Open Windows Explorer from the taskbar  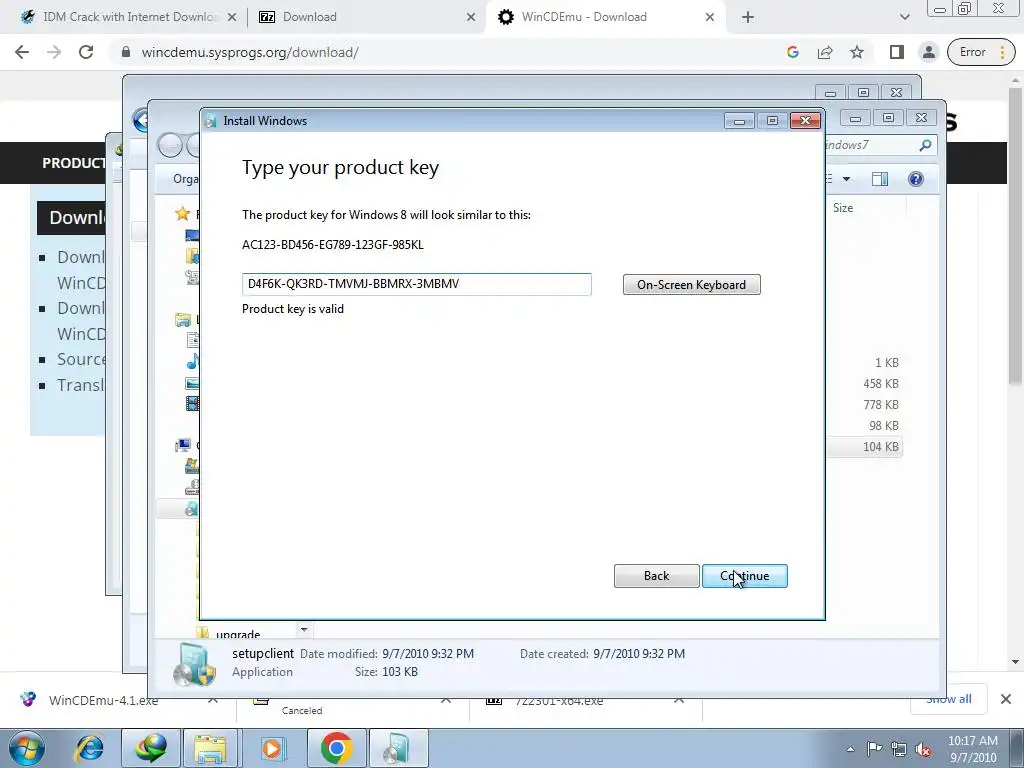pos(210,748)
